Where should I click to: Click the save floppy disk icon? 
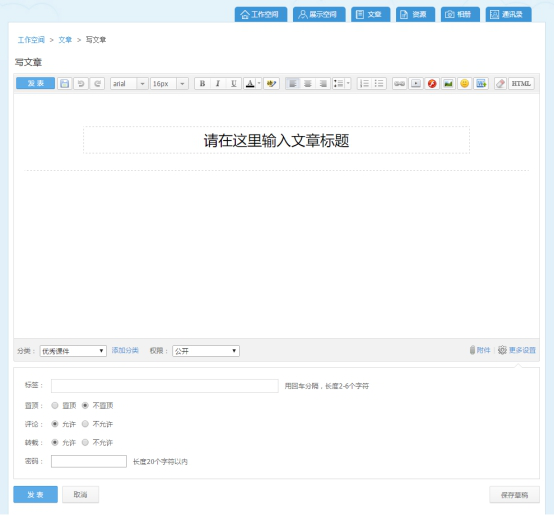64,84
